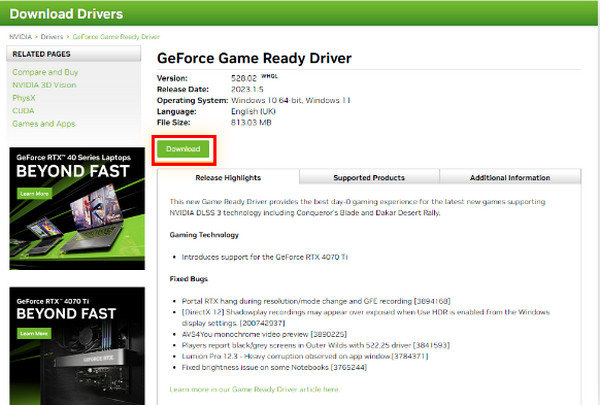Go to NVIDIA in the breadcrumb

pos(20,37)
